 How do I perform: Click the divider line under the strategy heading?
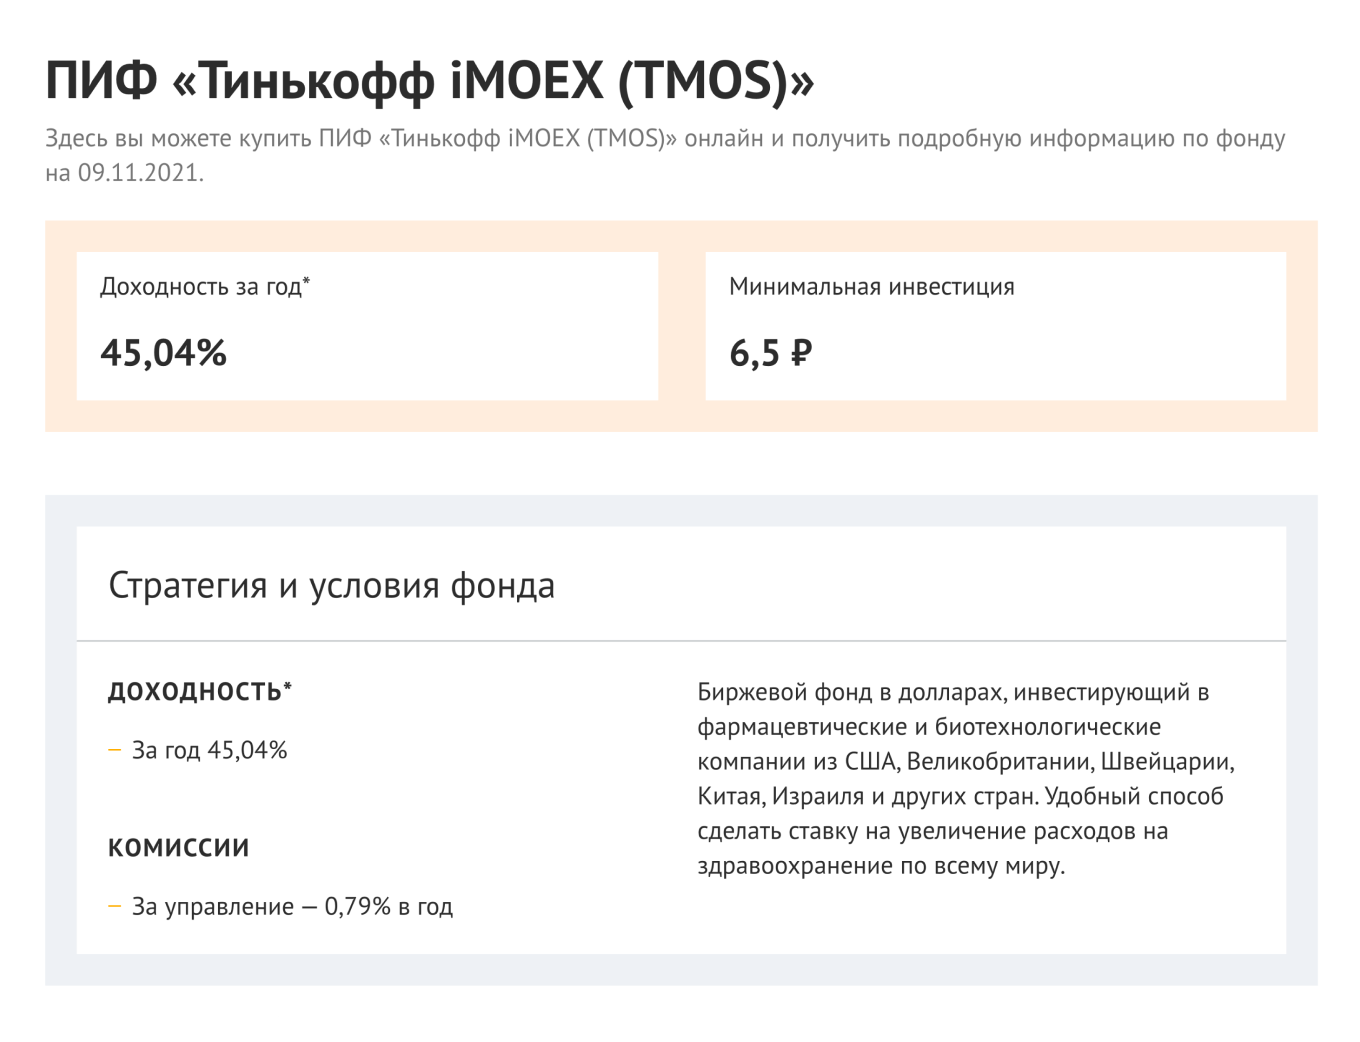(x=681, y=641)
